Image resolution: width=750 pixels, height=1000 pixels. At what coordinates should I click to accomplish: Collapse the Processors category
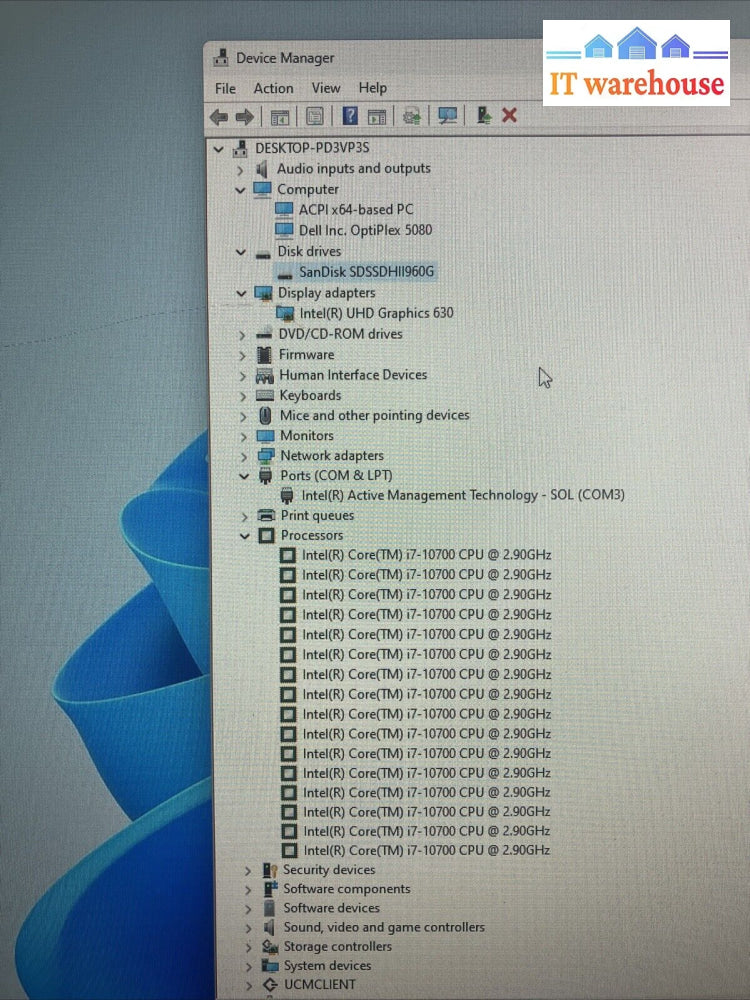[x=245, y=536]
